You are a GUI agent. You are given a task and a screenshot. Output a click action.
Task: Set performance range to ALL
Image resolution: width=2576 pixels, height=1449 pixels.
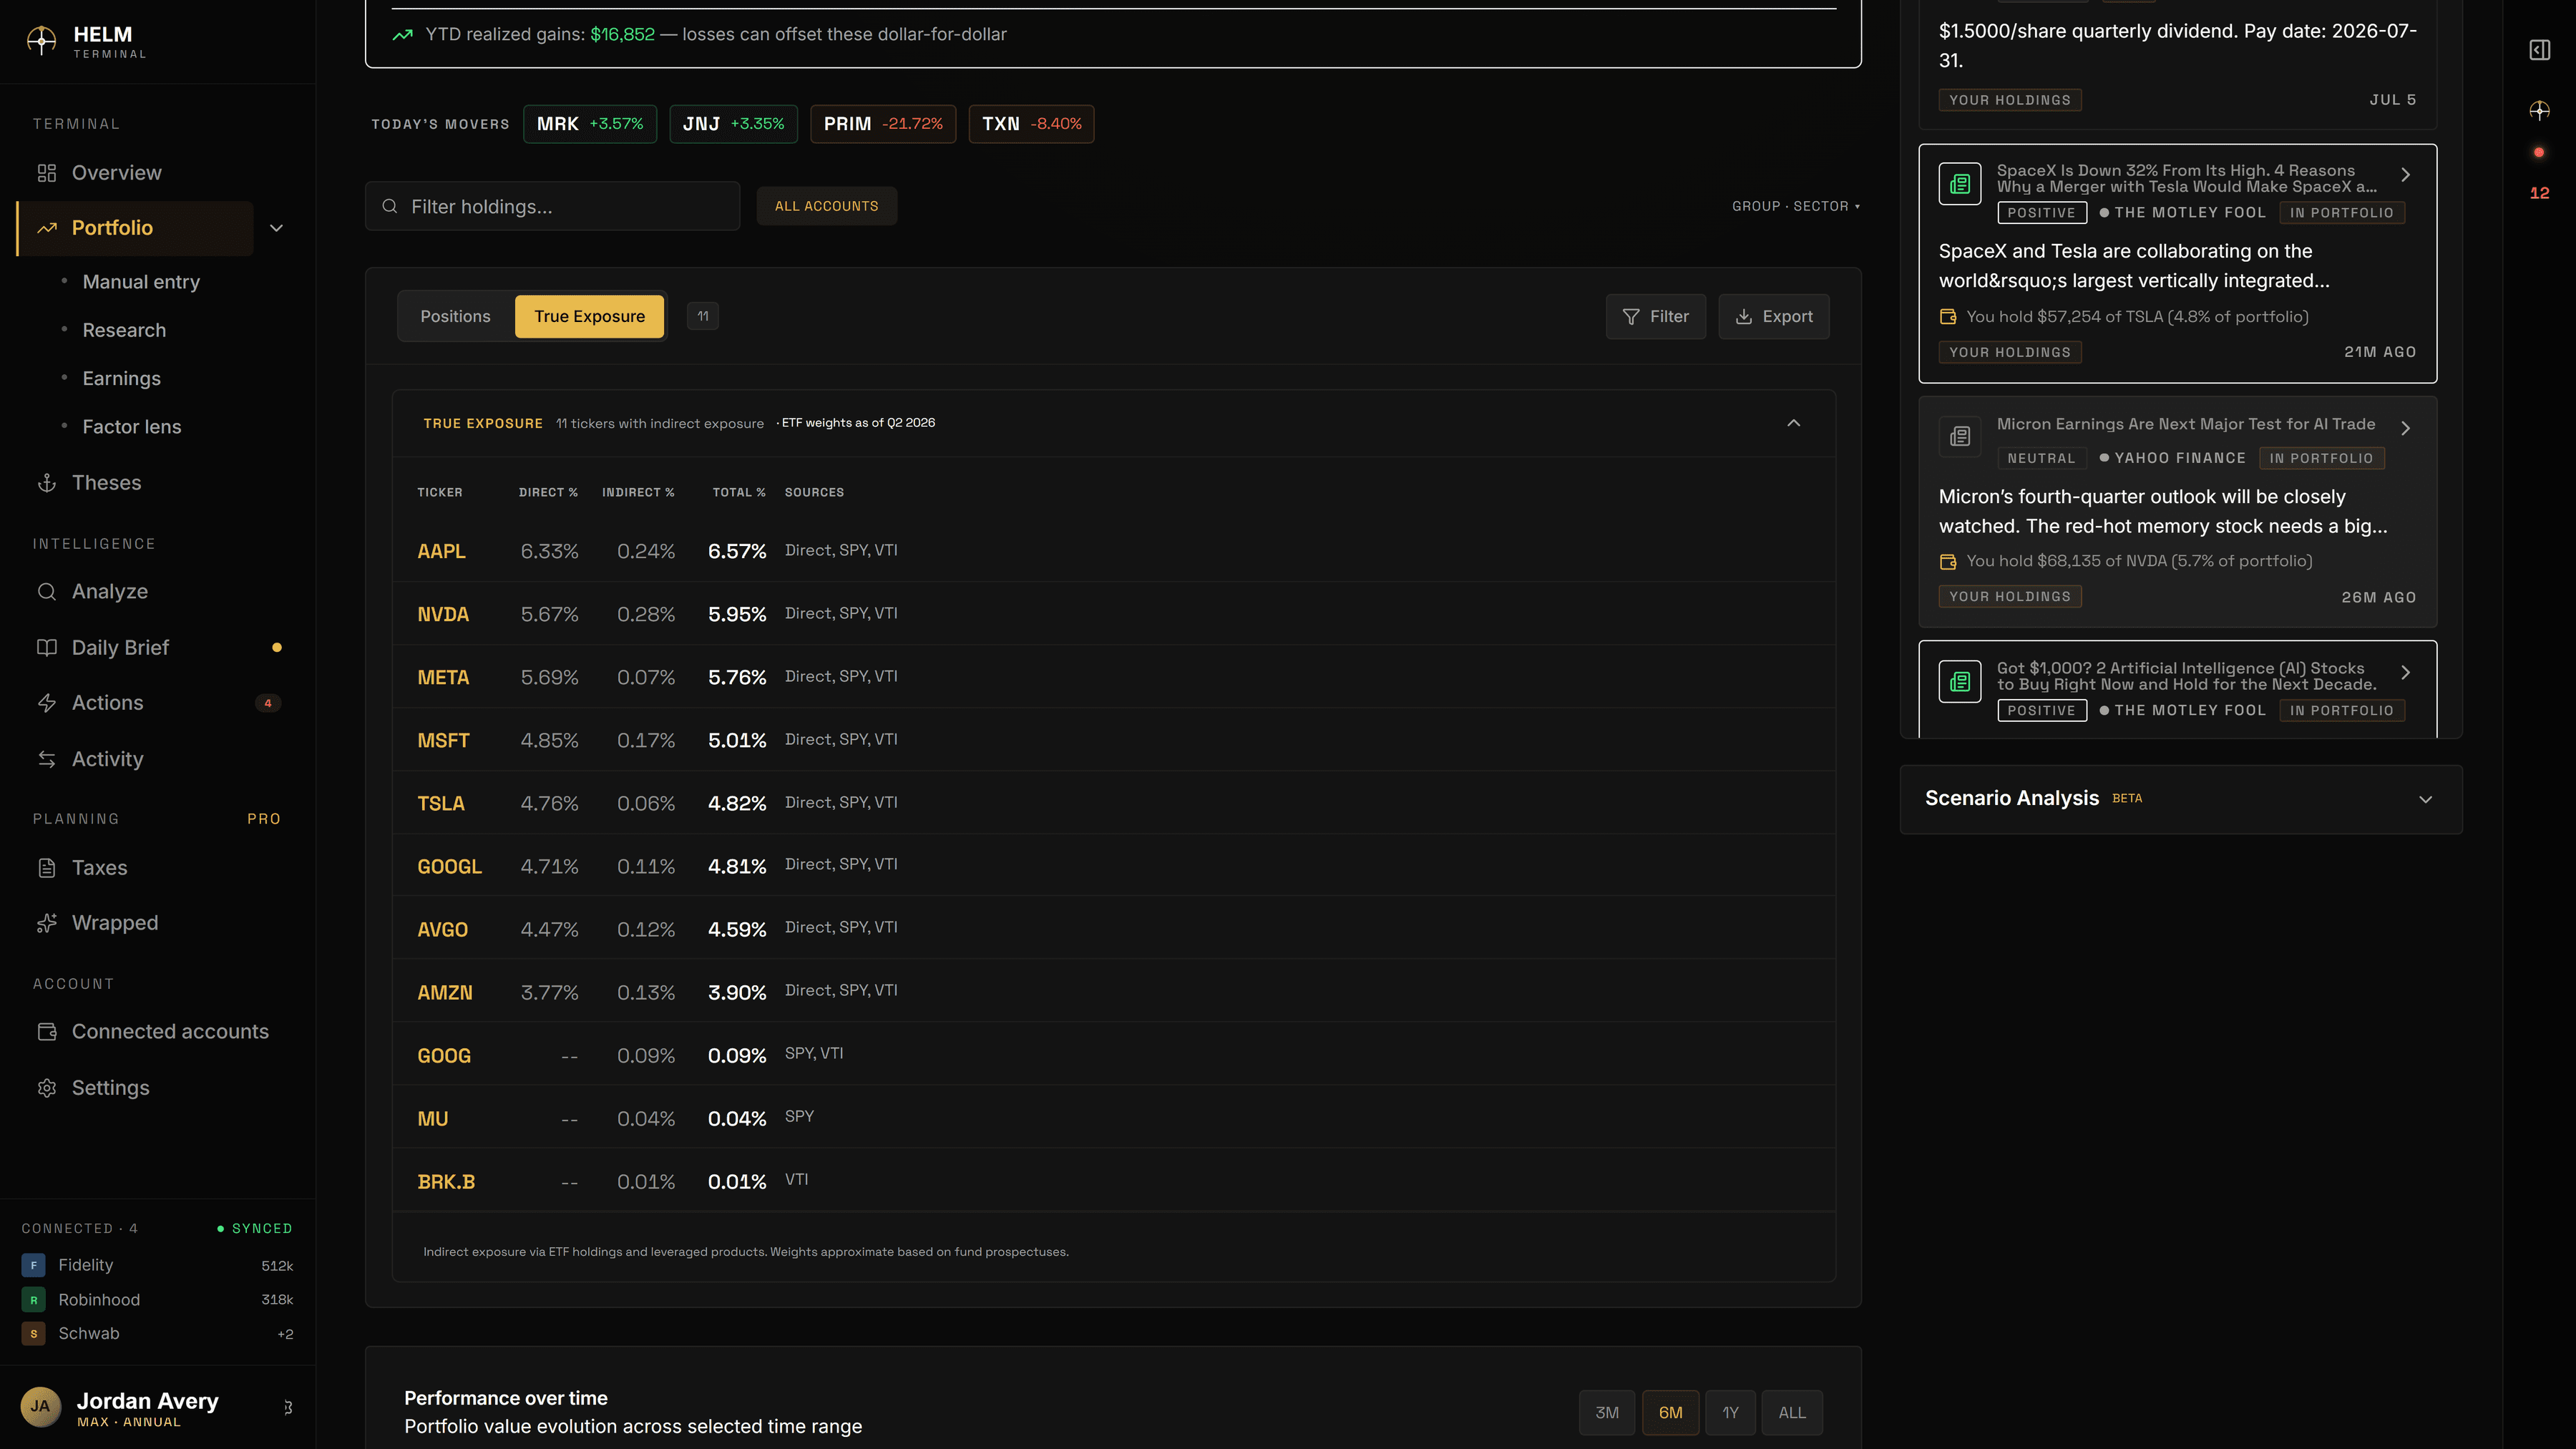pyautogui.click(x=1792, y=1413)
